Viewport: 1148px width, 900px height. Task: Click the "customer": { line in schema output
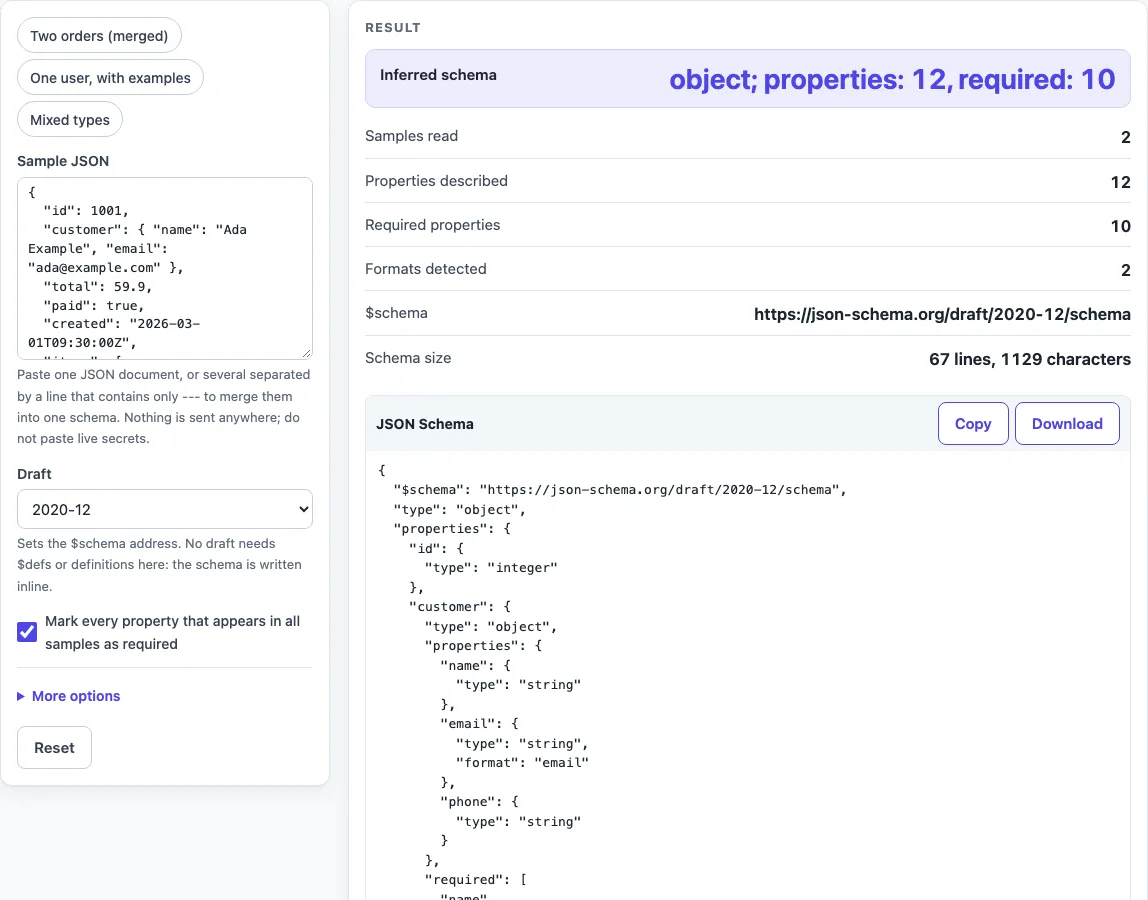(x=460, y=606)
